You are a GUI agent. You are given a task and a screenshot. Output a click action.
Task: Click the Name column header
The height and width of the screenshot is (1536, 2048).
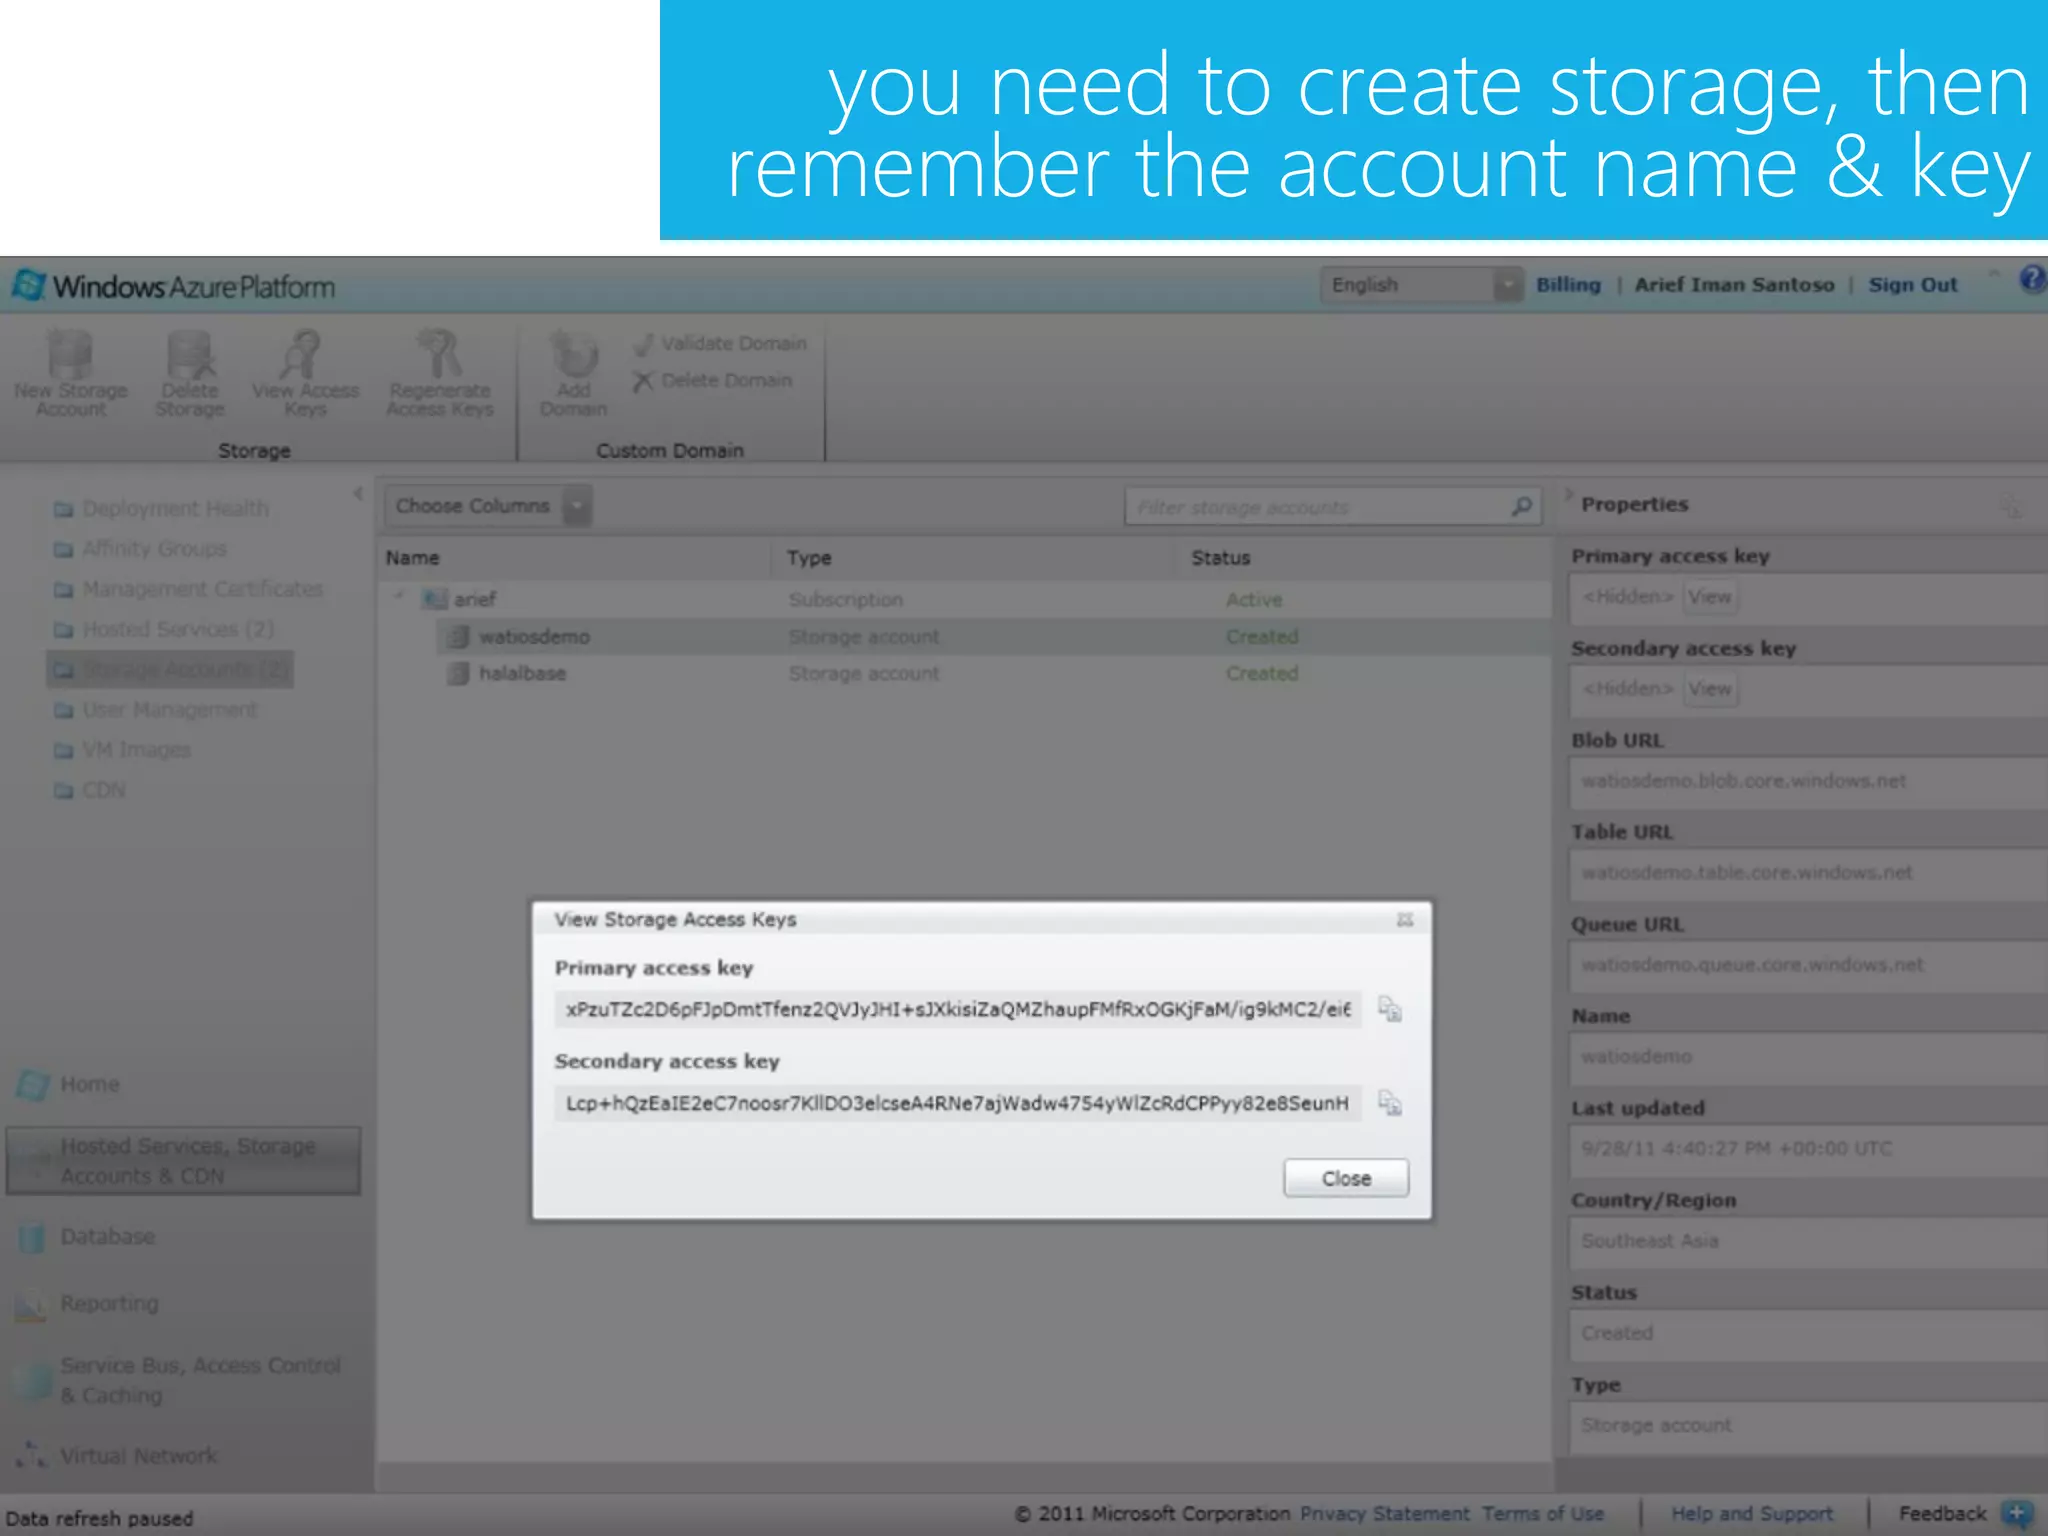pos(413,558)
